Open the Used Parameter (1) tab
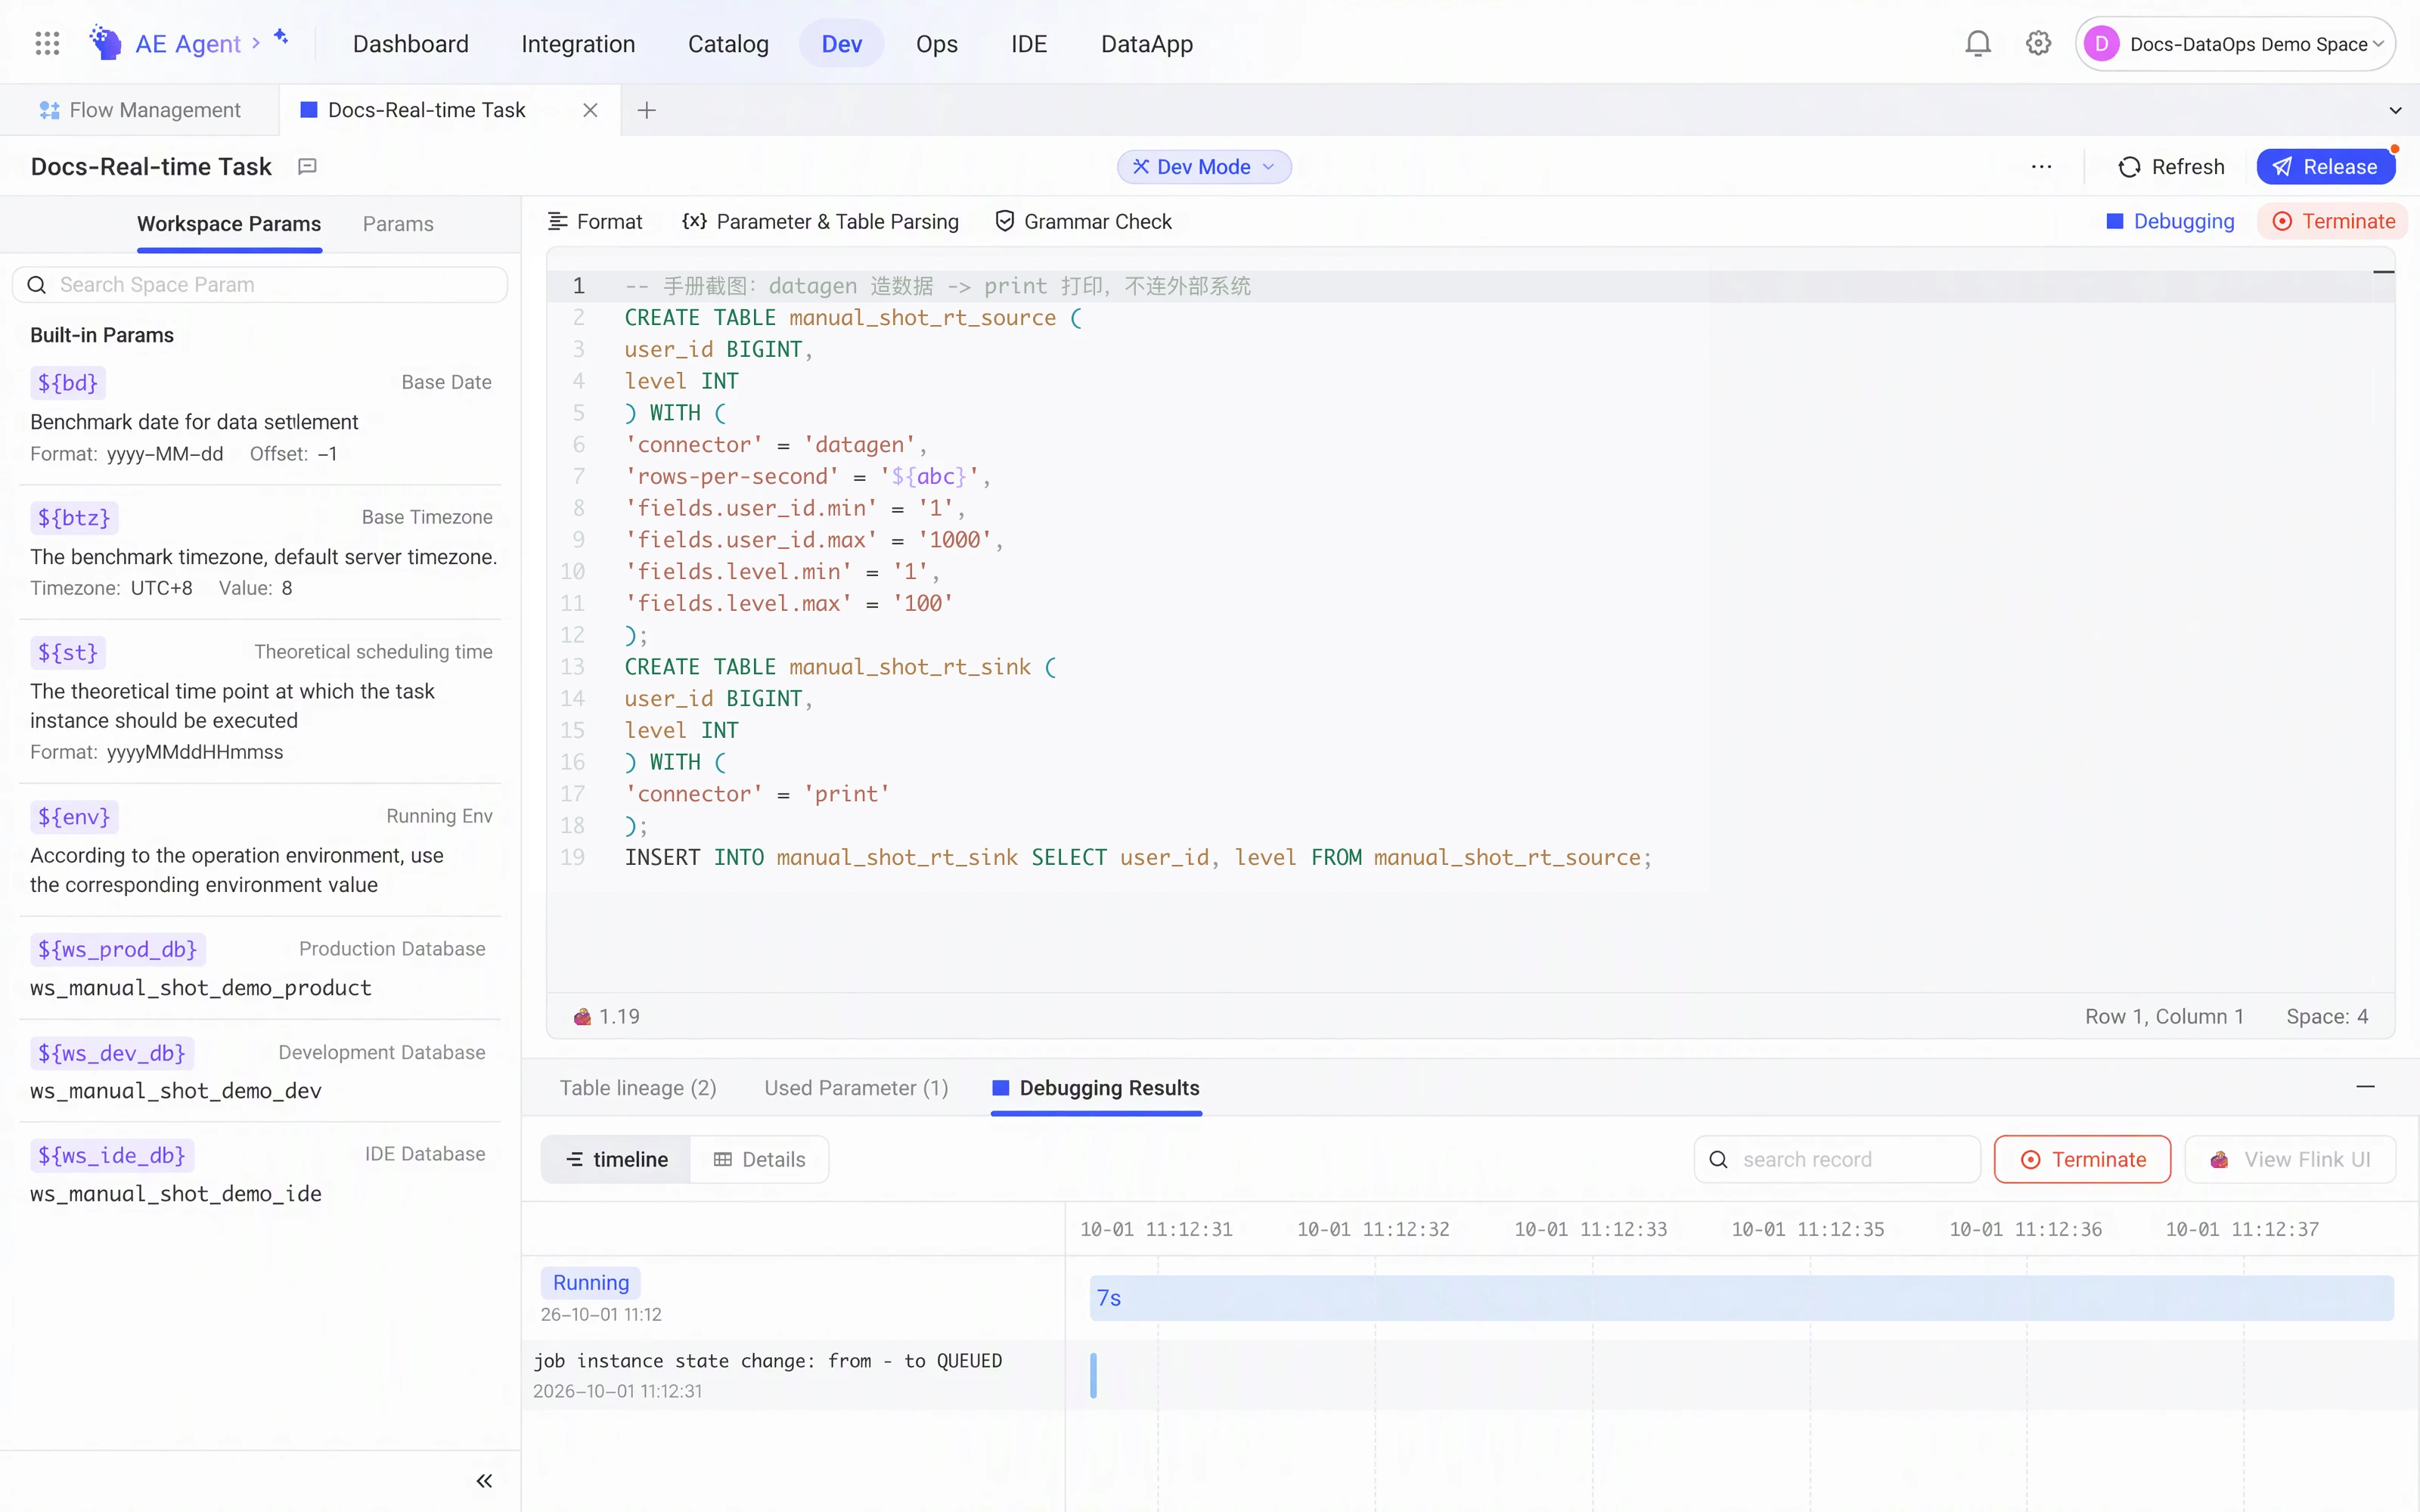This screenshot has width=2420, height=1512. (x=856, y=1088)
